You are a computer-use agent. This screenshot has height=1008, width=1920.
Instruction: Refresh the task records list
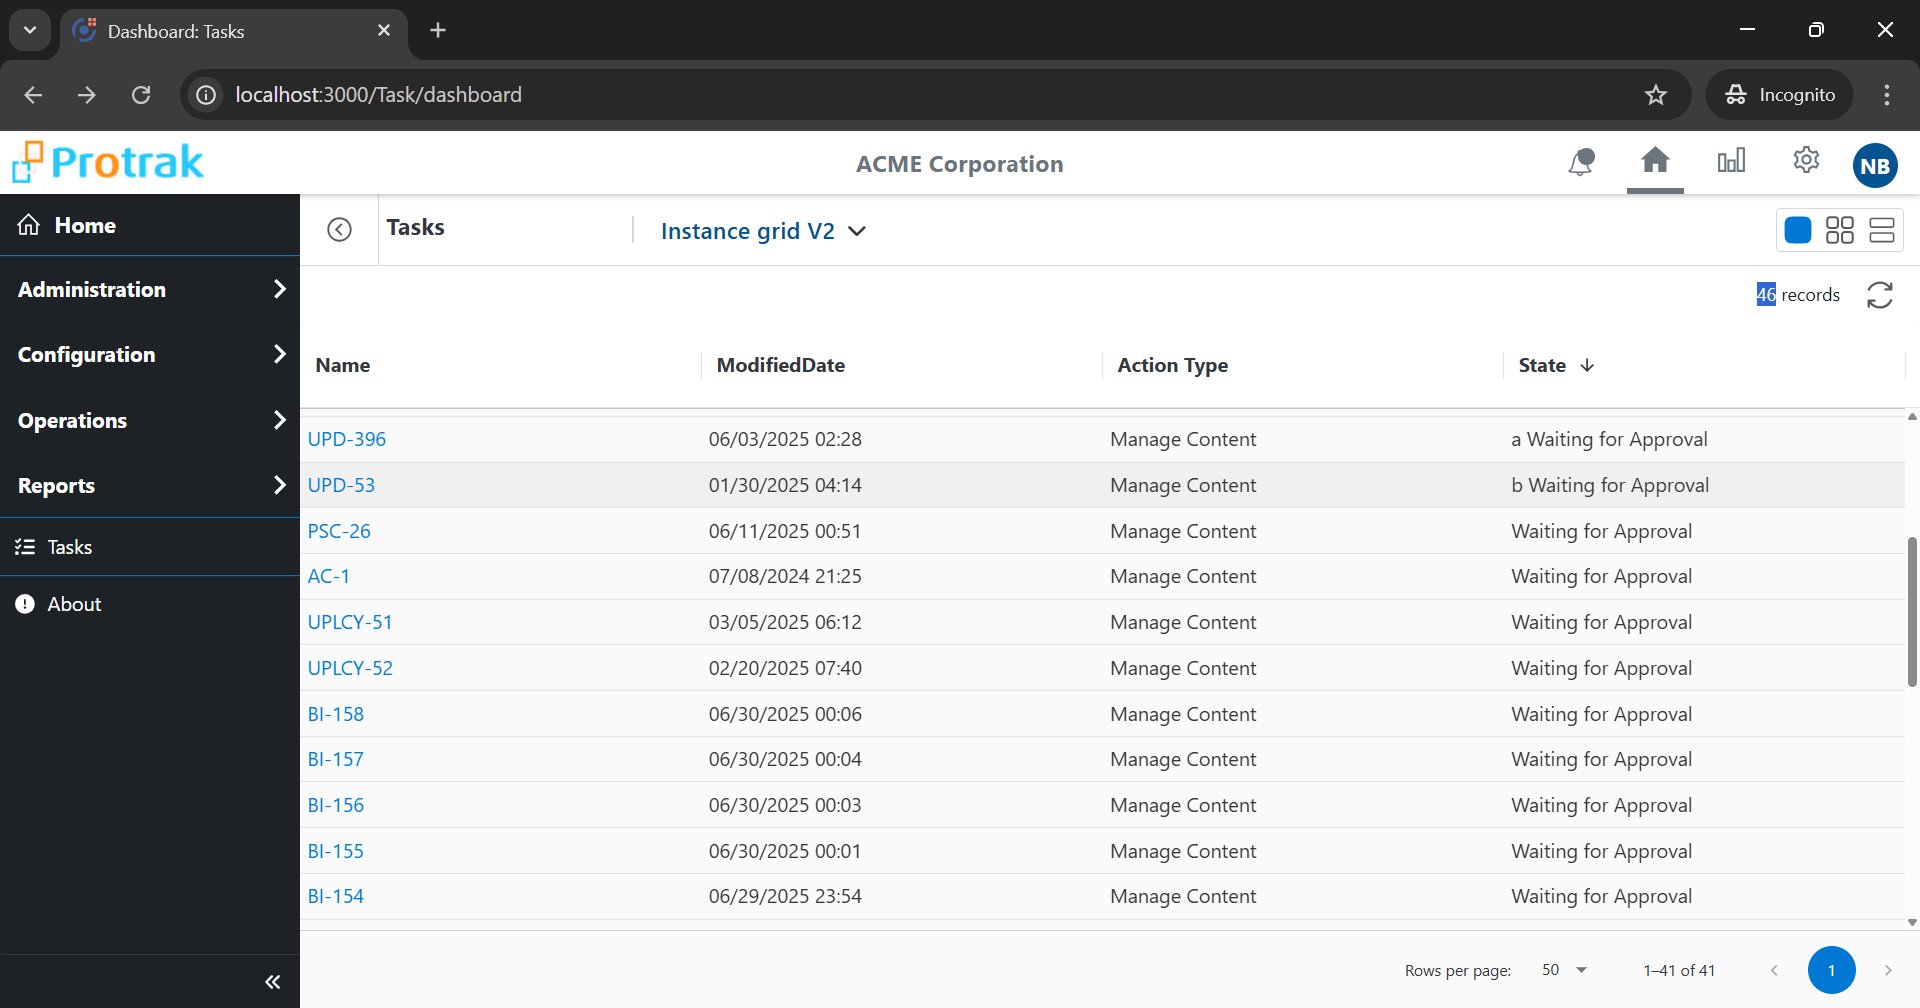coord(1880,295)
